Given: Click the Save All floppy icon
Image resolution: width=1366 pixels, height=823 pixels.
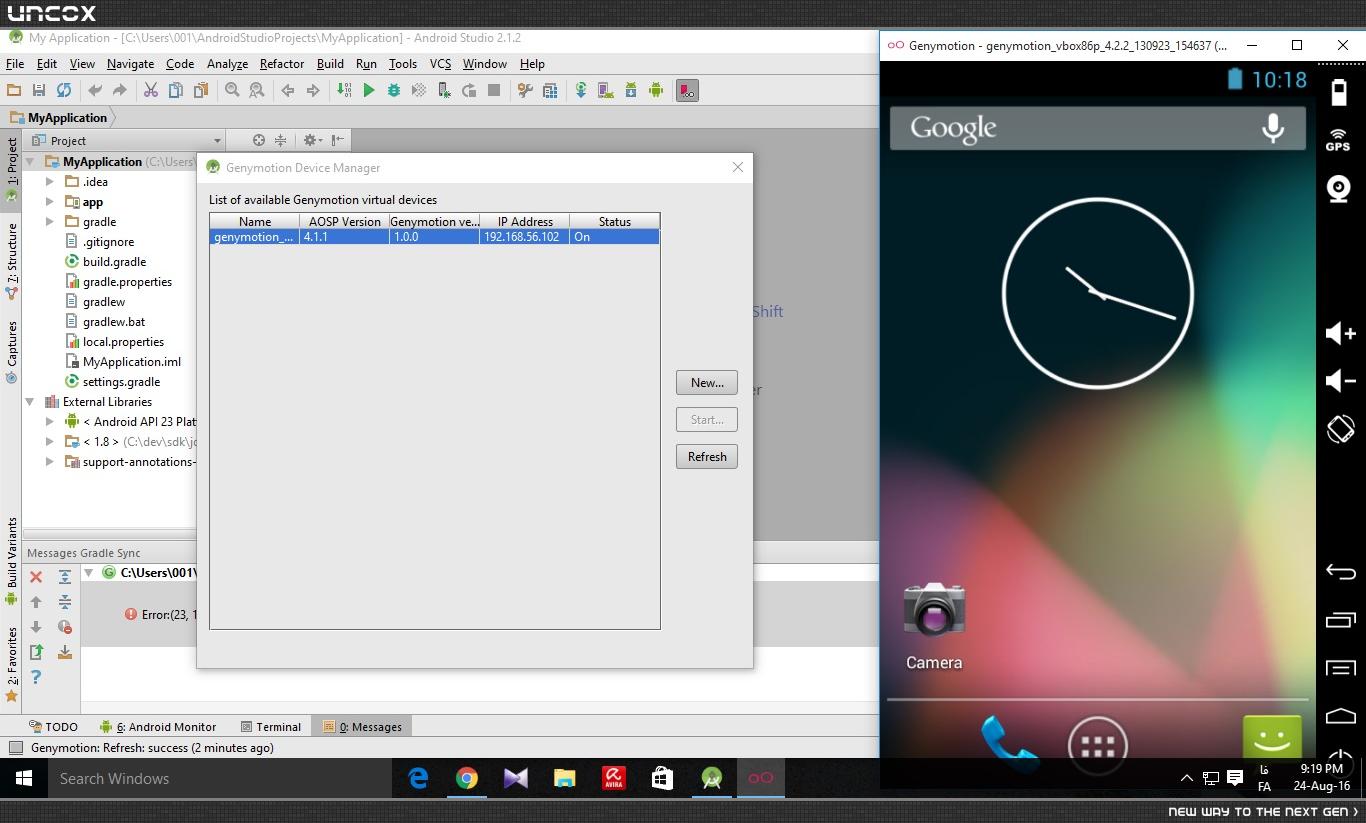Looking at the screenshot, I should pyautogui.click(x=39, y=90).
